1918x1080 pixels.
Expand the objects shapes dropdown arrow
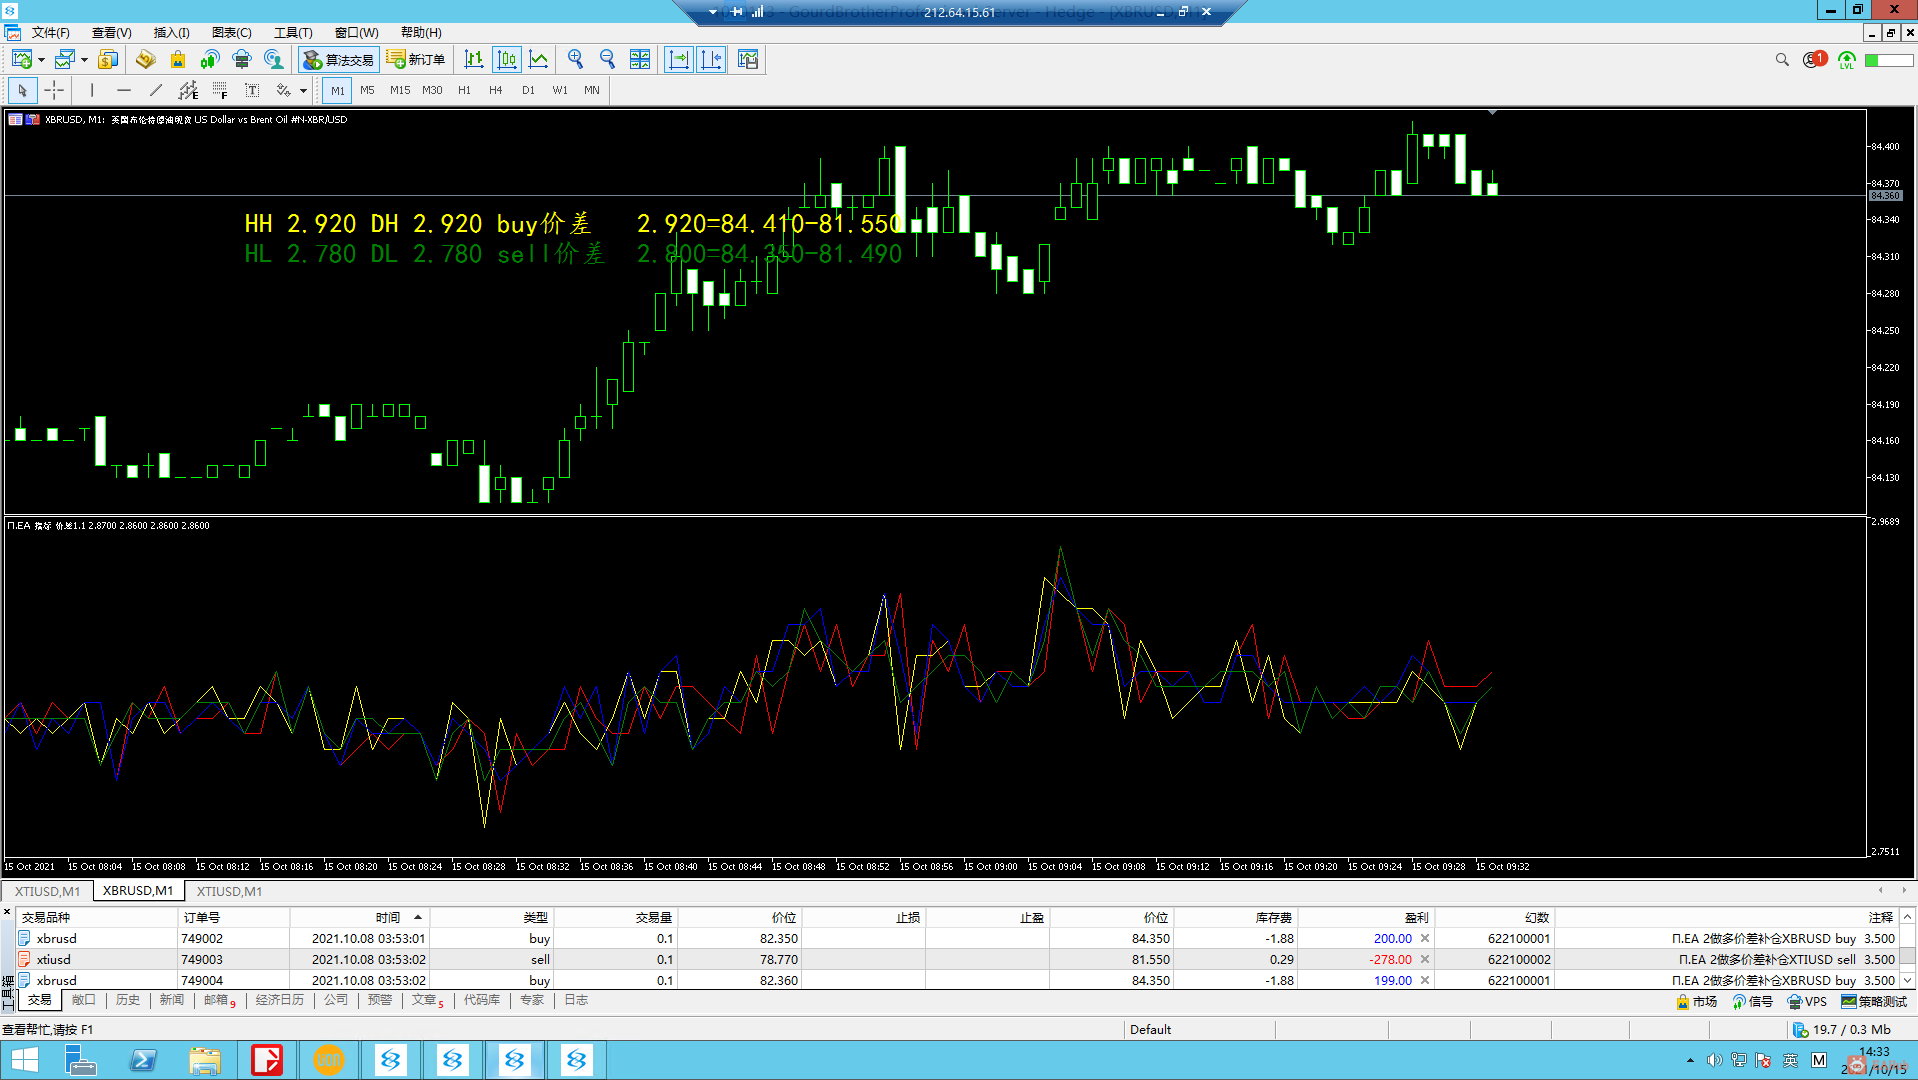point(303,91)
